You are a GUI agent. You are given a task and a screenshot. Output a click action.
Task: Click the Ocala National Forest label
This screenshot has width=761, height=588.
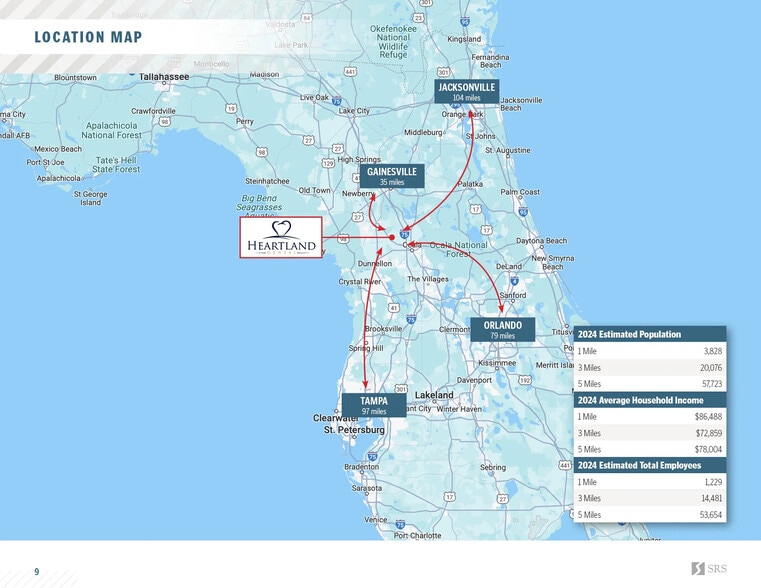tap(459, 249)
